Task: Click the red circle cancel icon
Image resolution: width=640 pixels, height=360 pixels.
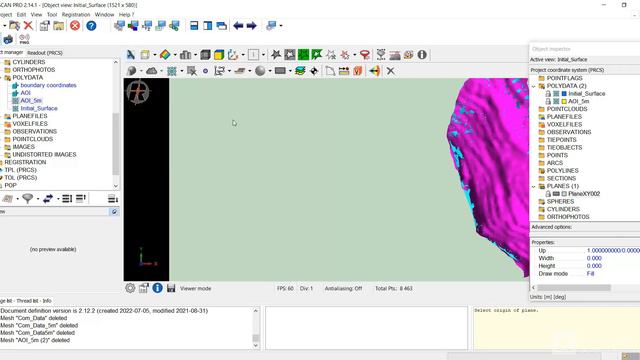Action: pos(75,26)
